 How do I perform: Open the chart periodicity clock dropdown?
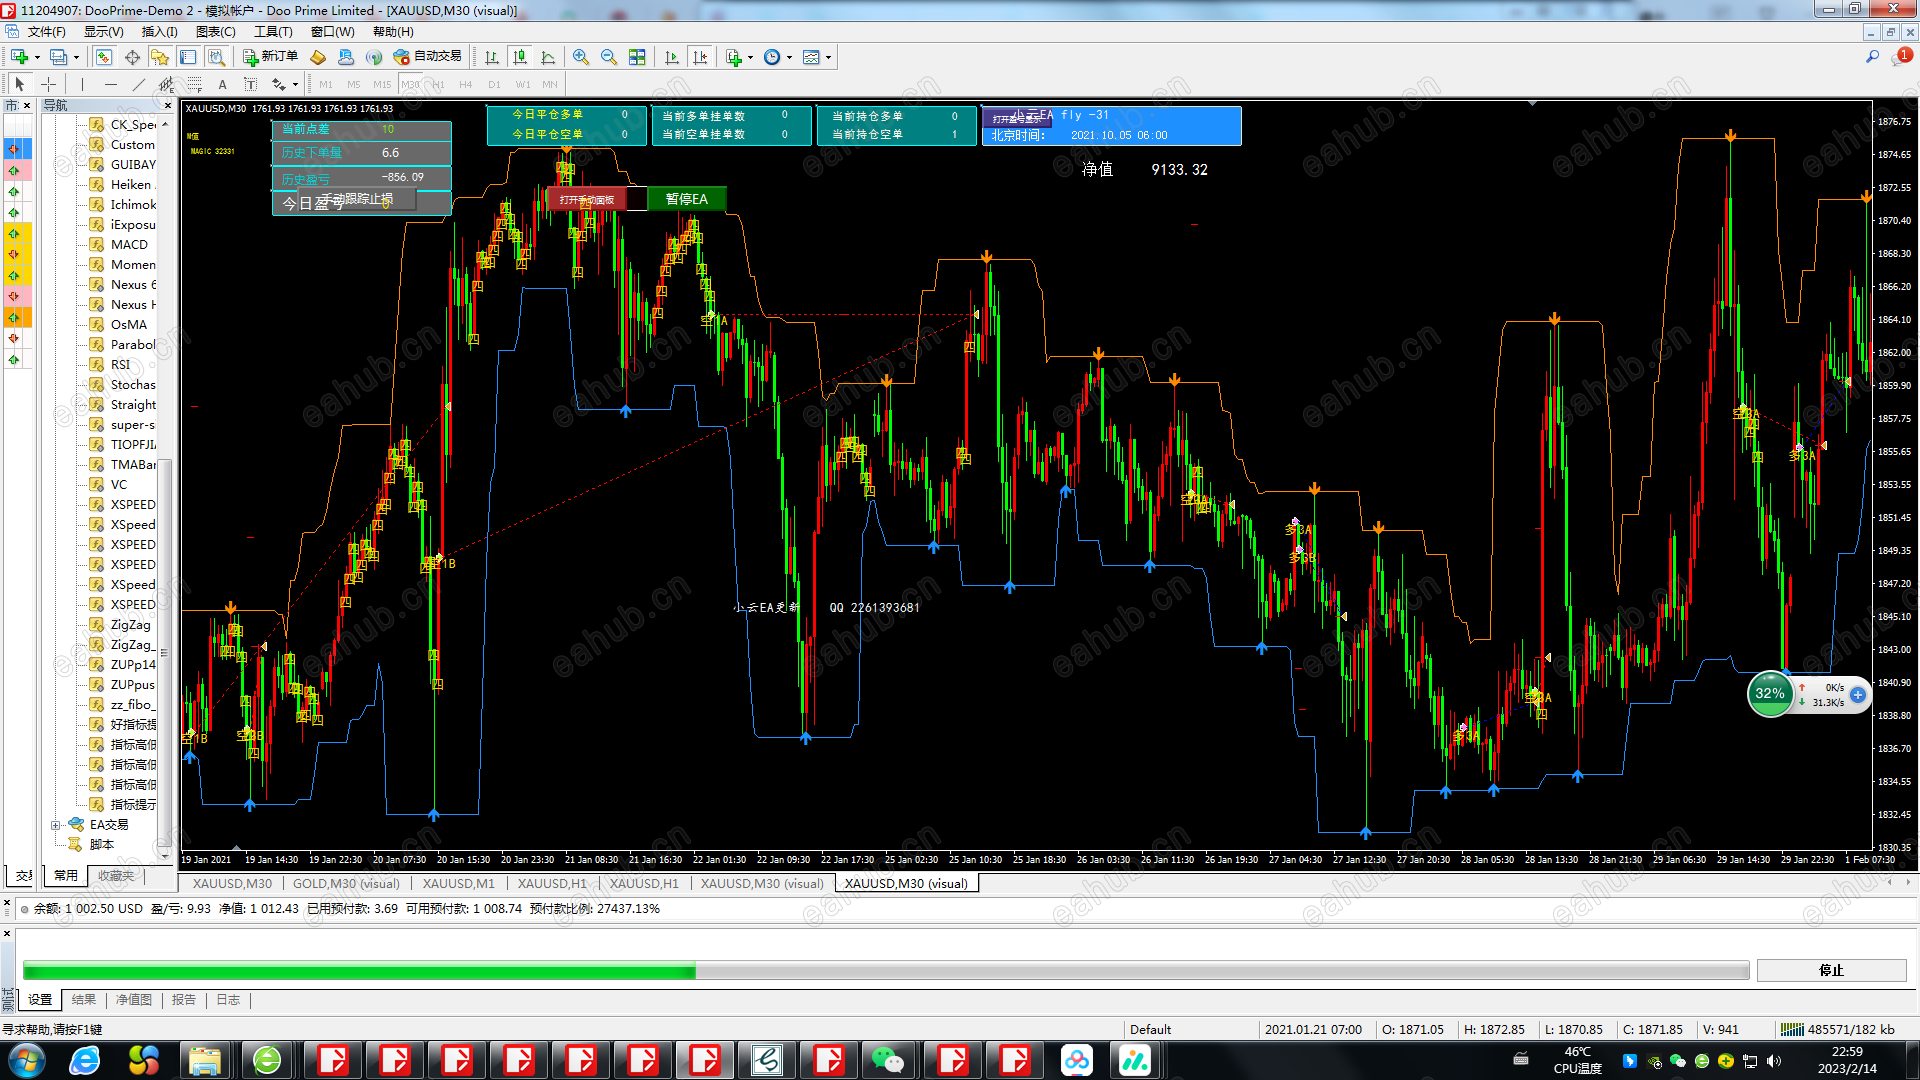[789, 57]
